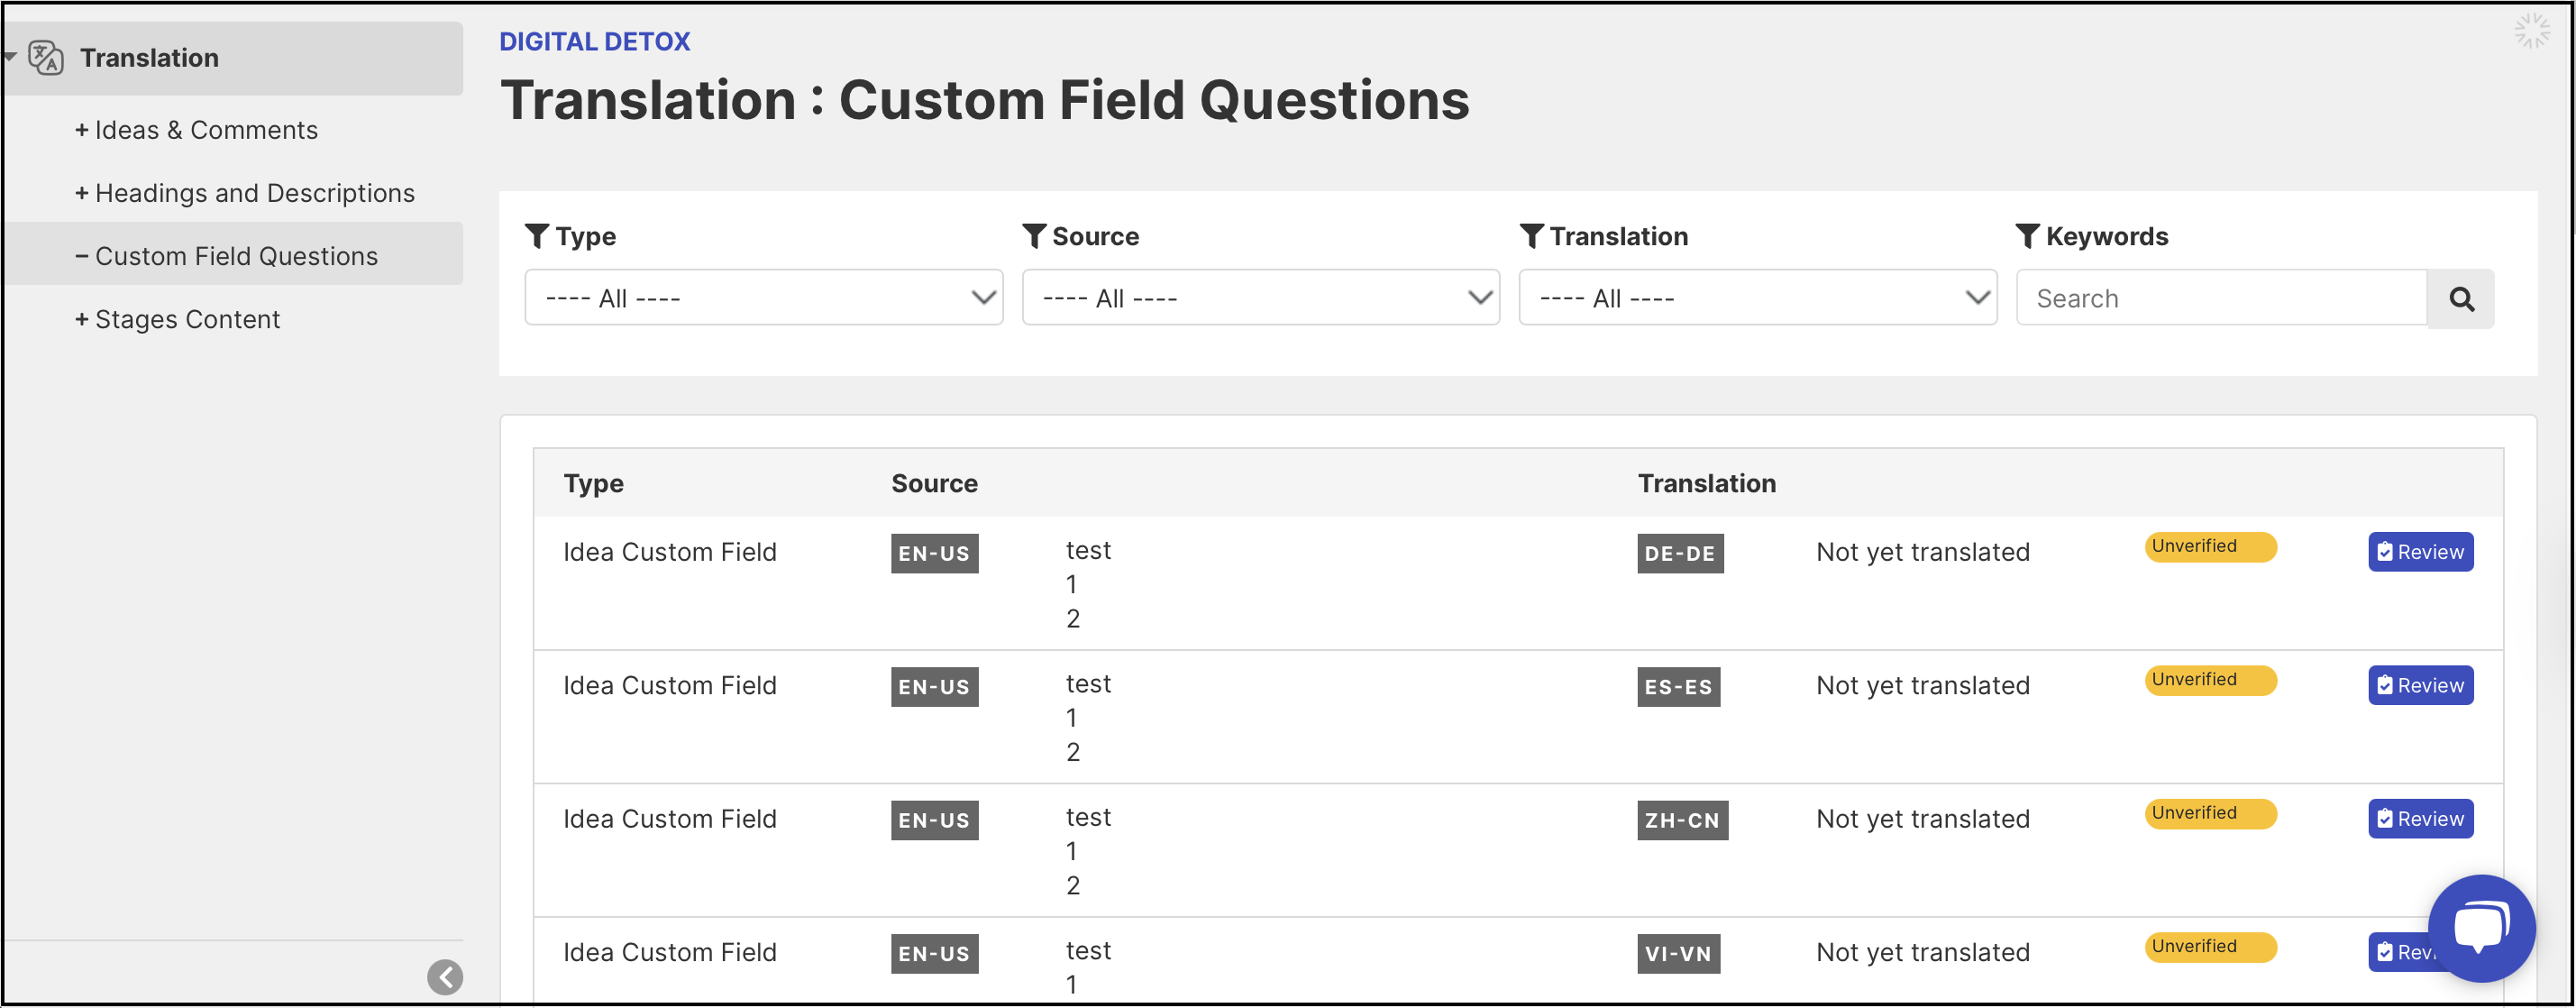
Task: Focus the Keywords search field
Action: click(2221, 298)
